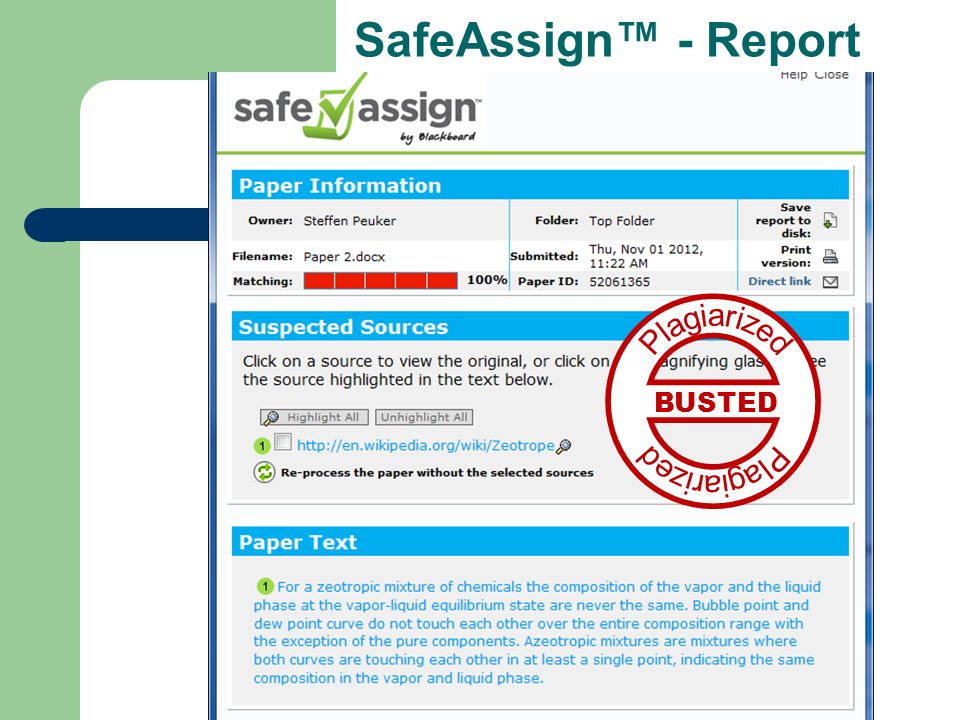Open the Direct link

779,281
